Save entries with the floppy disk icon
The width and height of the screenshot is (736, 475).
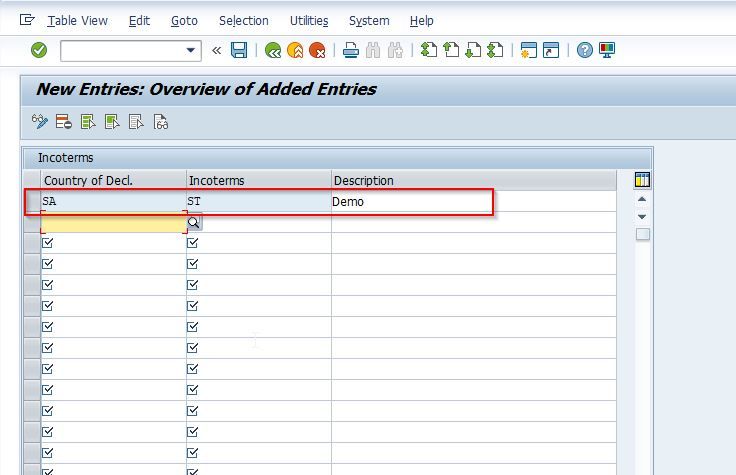pyautogui.click(x=239, y=50)
